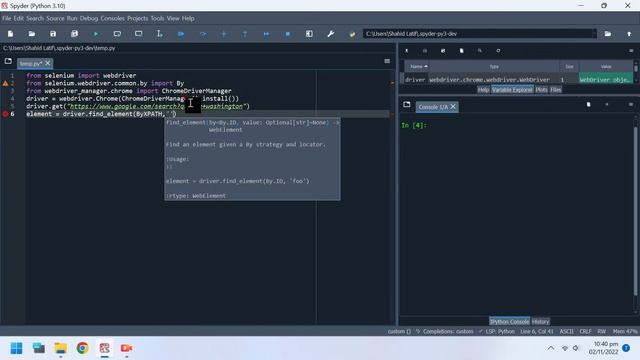The width and height of the screenshot is (640, 360).
Task: Close the Console 1/A tab
Action: point(453,107)
